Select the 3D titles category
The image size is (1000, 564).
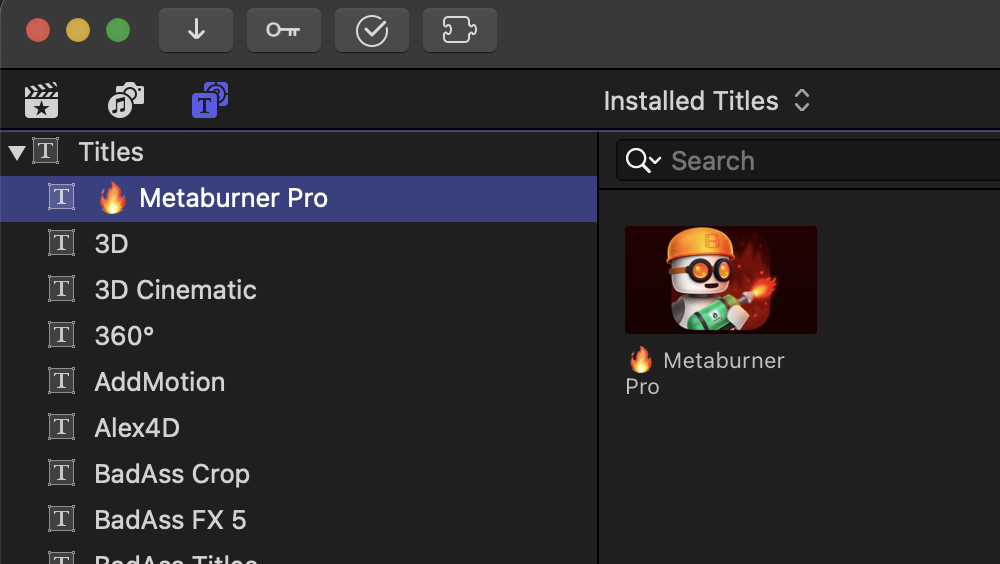(x=111, y=244)
